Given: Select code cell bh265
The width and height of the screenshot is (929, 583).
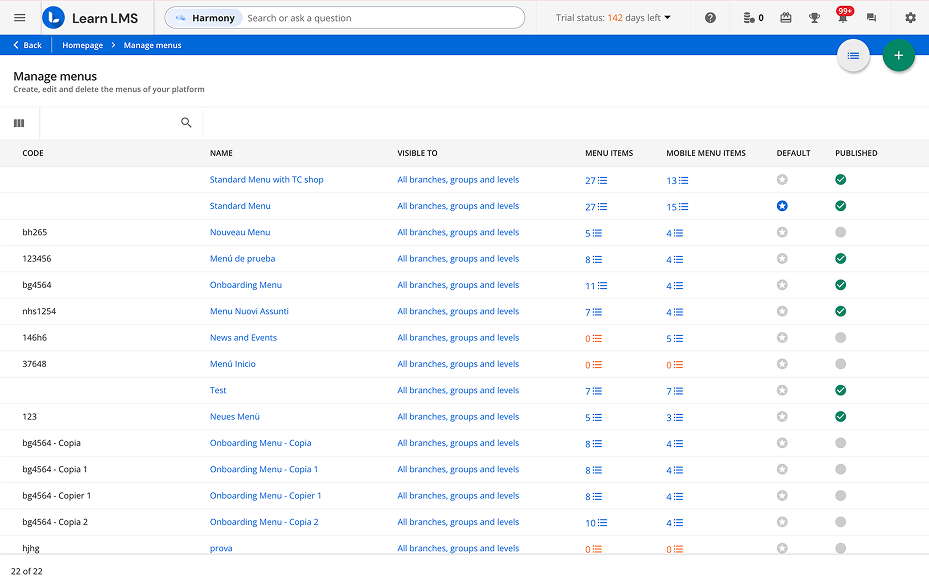Looking at the screenshot, I should [x=34, y=232].
